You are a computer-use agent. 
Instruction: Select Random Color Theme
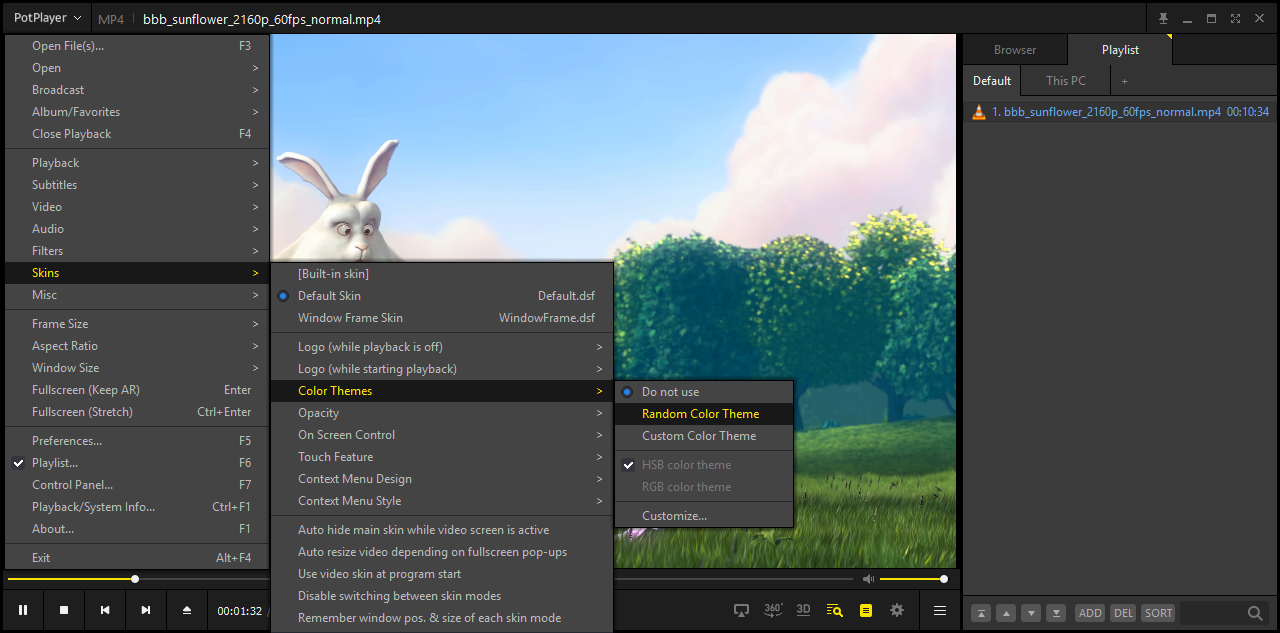coord(700,414)
